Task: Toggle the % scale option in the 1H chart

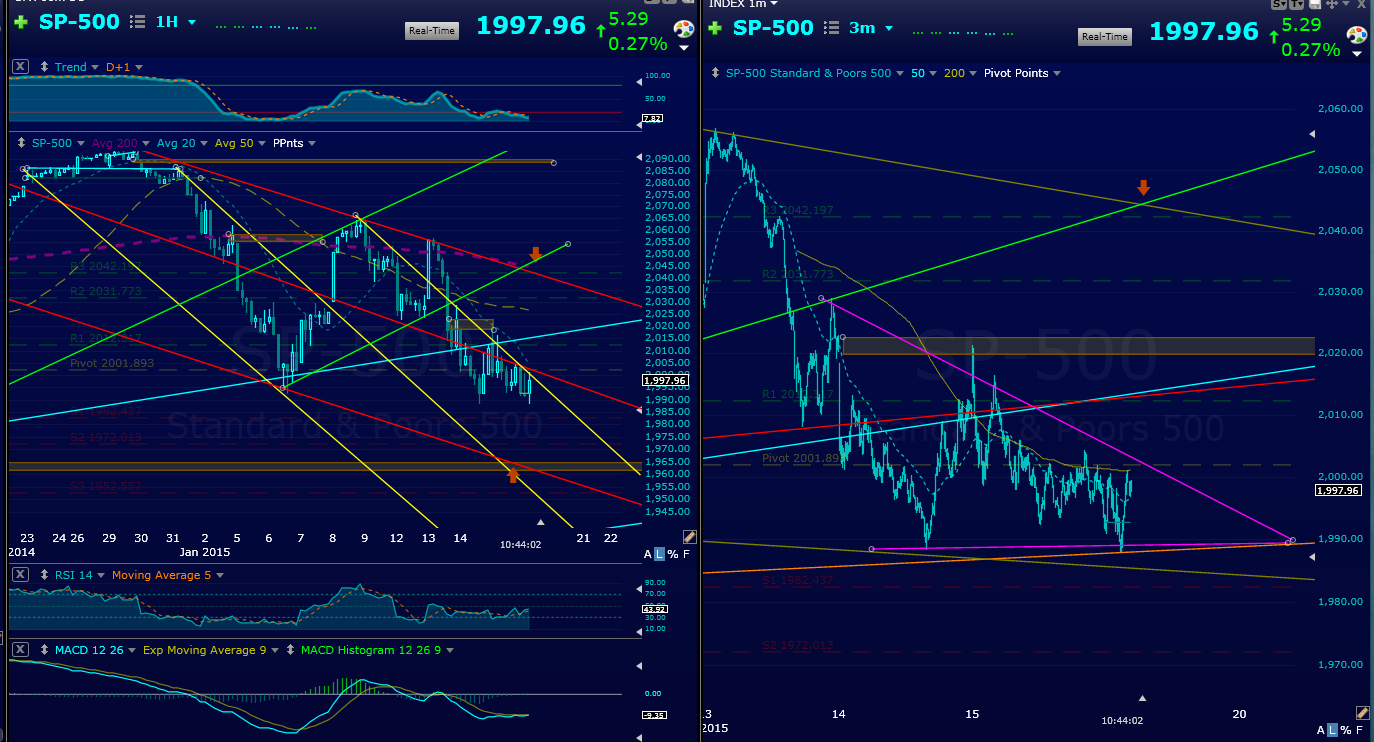Action: 672,553
